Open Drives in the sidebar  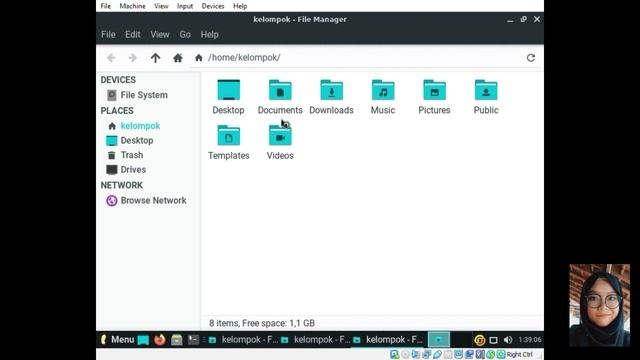[126, 169]
